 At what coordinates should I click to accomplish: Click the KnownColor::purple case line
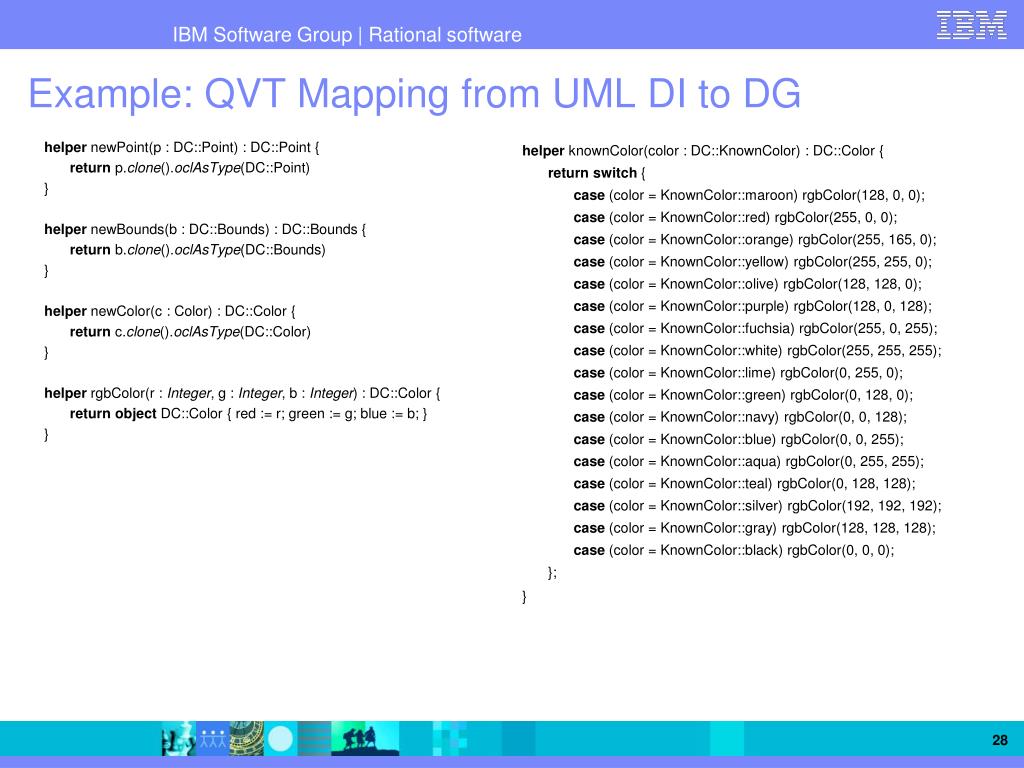(752, 306)
